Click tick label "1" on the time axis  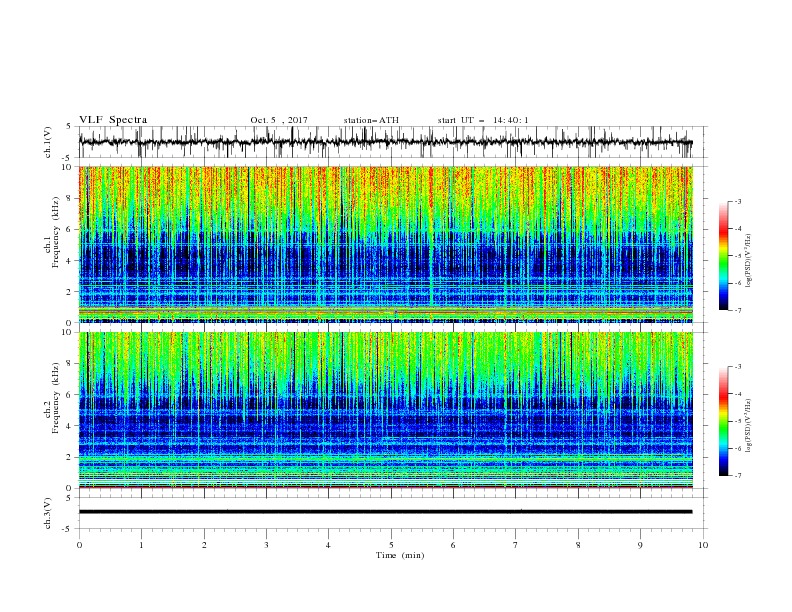pyautogui.click(x=142, y=545)
